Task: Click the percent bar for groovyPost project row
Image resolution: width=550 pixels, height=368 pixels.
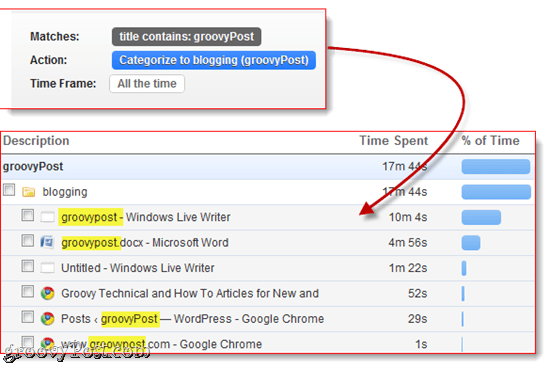Action: click(x=496, y=167)
